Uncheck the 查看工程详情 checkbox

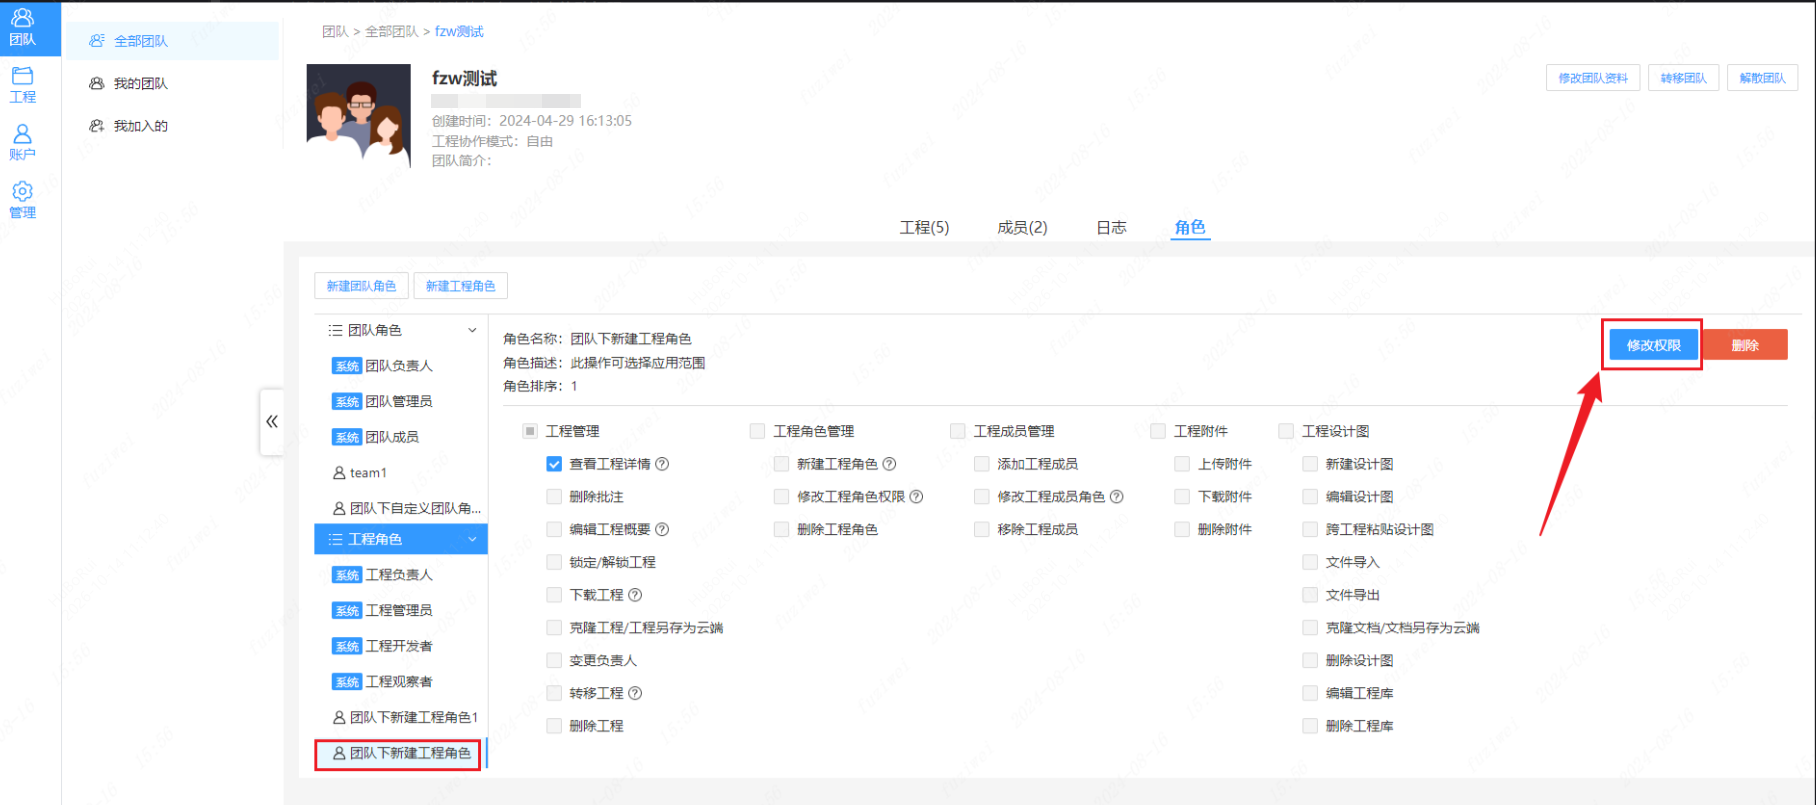(554, 464)
